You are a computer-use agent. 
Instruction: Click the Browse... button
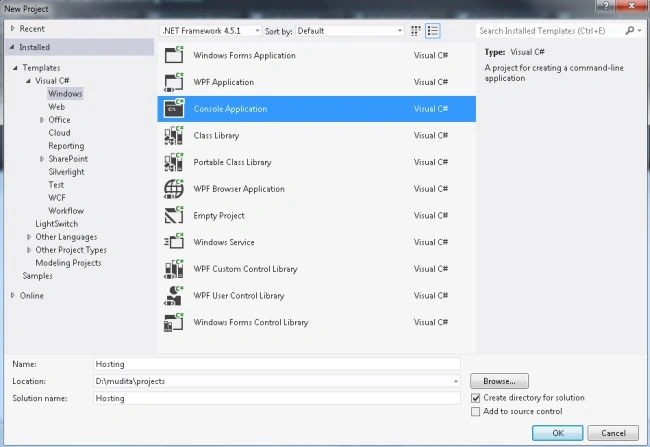click(499, 381)
